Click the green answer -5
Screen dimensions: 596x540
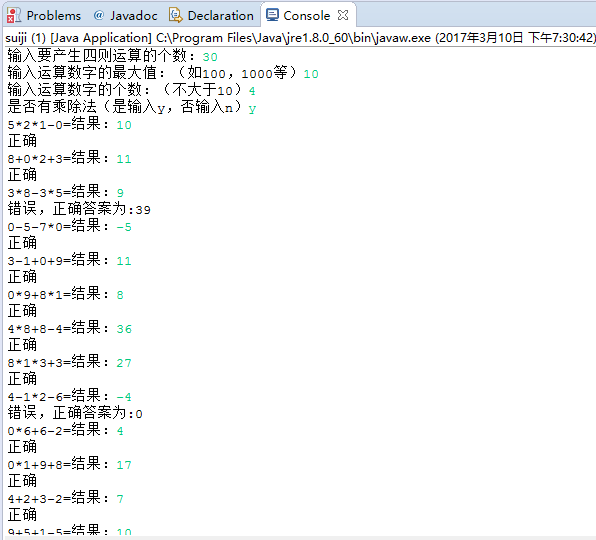point(124,227)
